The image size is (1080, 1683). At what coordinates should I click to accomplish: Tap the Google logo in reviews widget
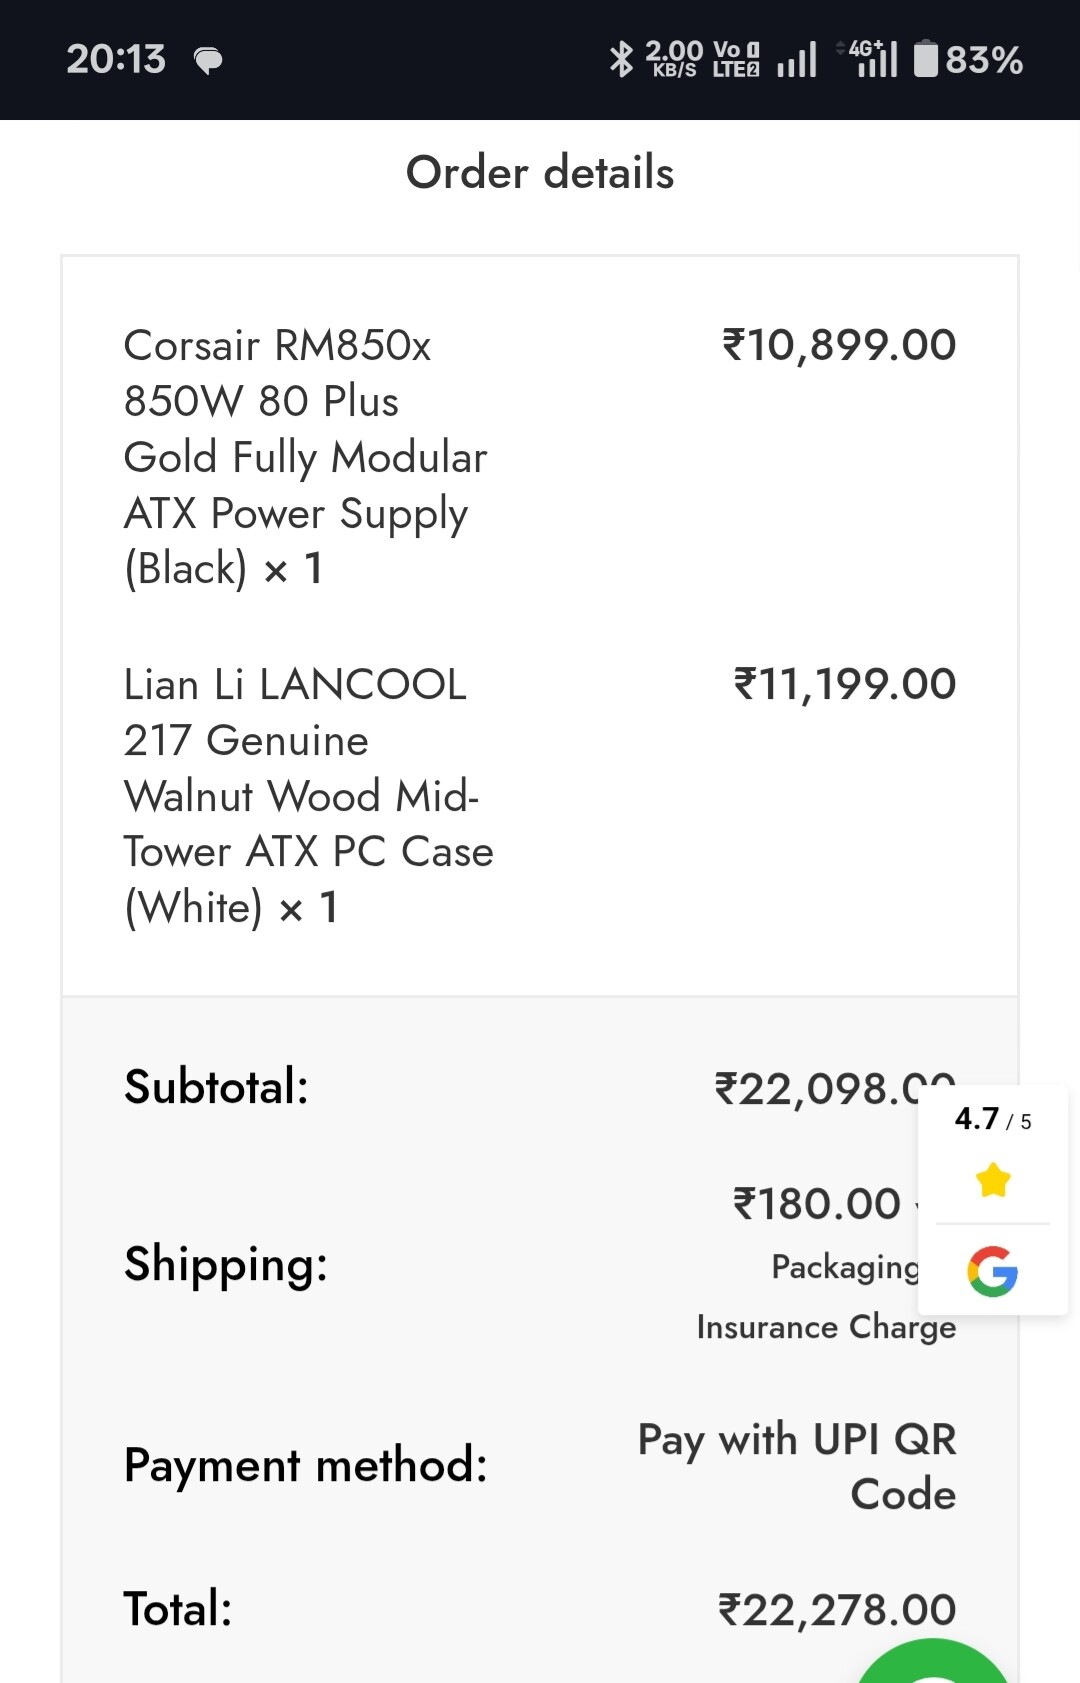click(x=992, y=1272)
